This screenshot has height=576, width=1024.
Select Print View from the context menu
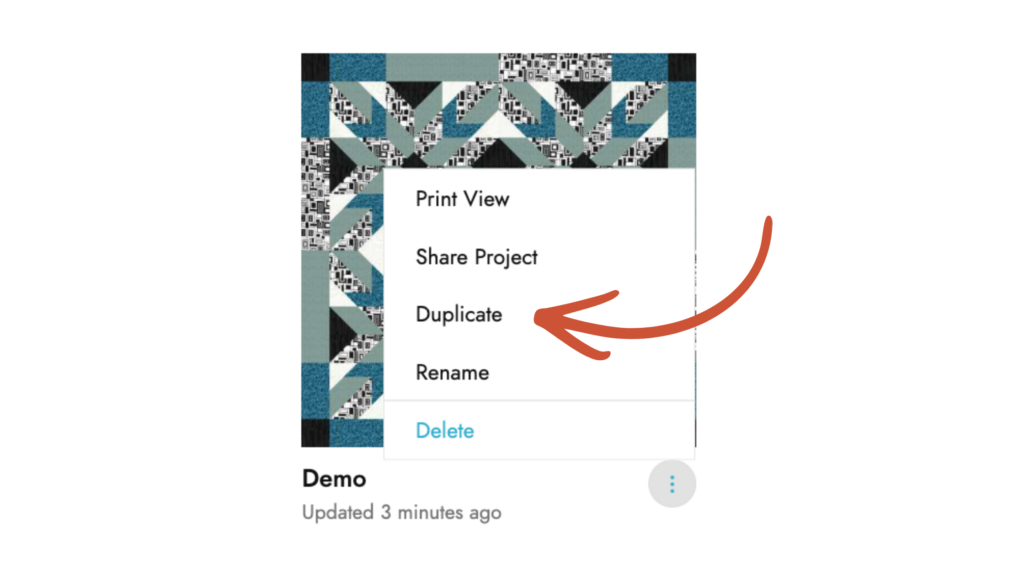pyautogui.click(x=462, y=199)
